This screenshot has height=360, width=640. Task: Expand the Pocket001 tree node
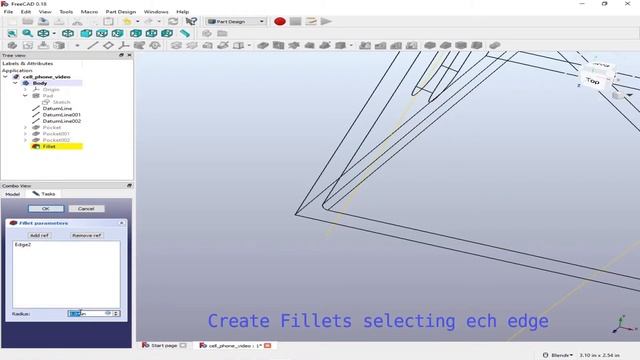coord(25,133)
